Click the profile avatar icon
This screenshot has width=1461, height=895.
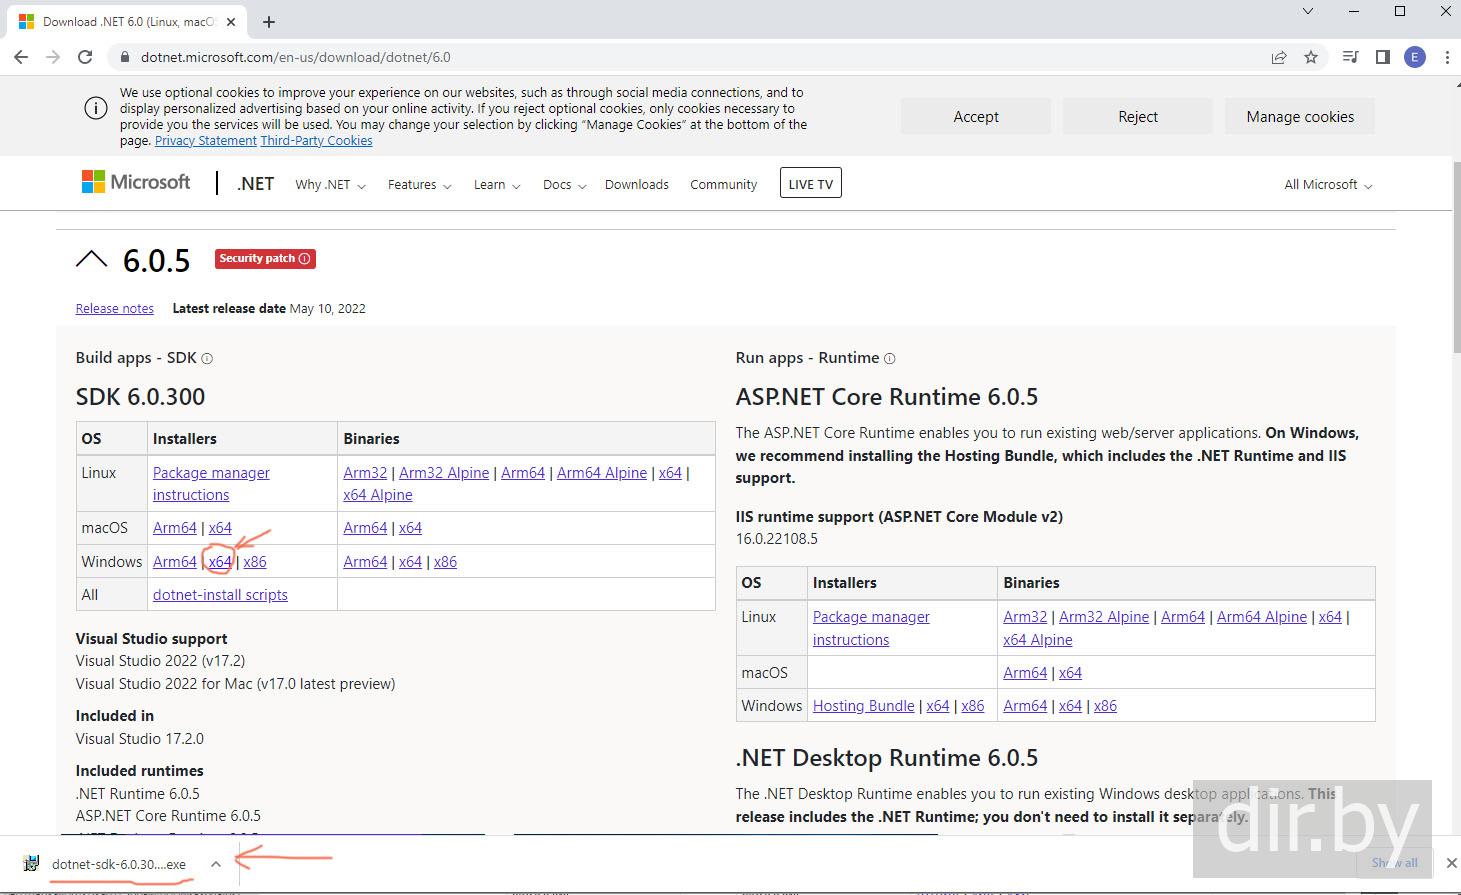click(1415, 57)
